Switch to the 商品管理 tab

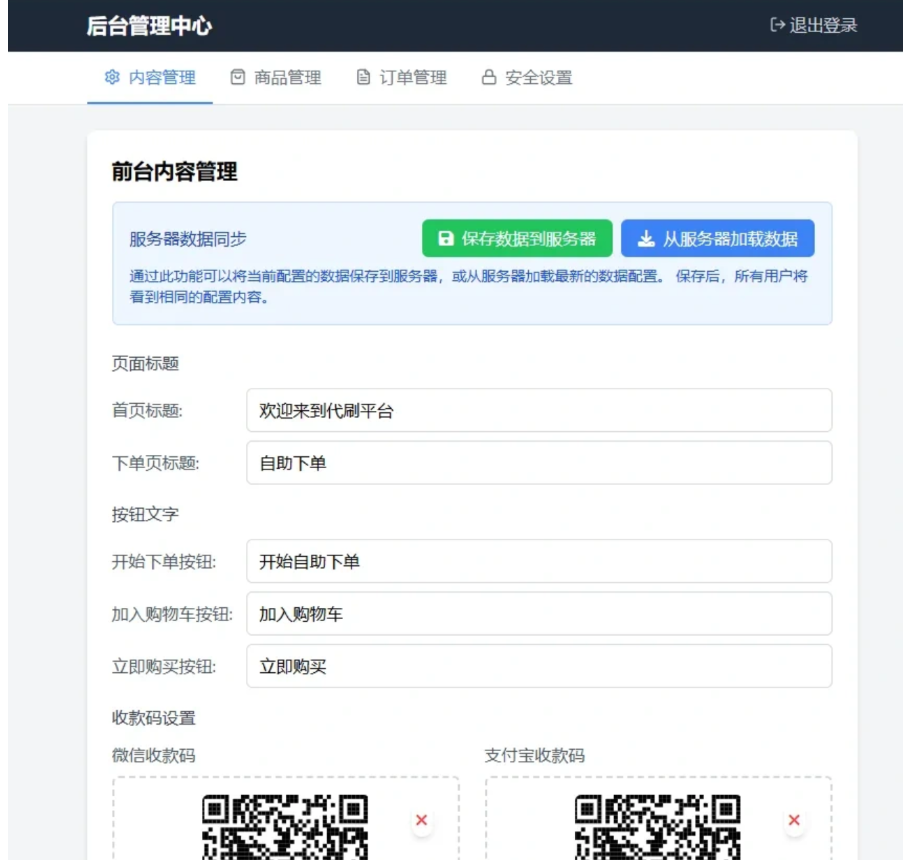(272, 76)
